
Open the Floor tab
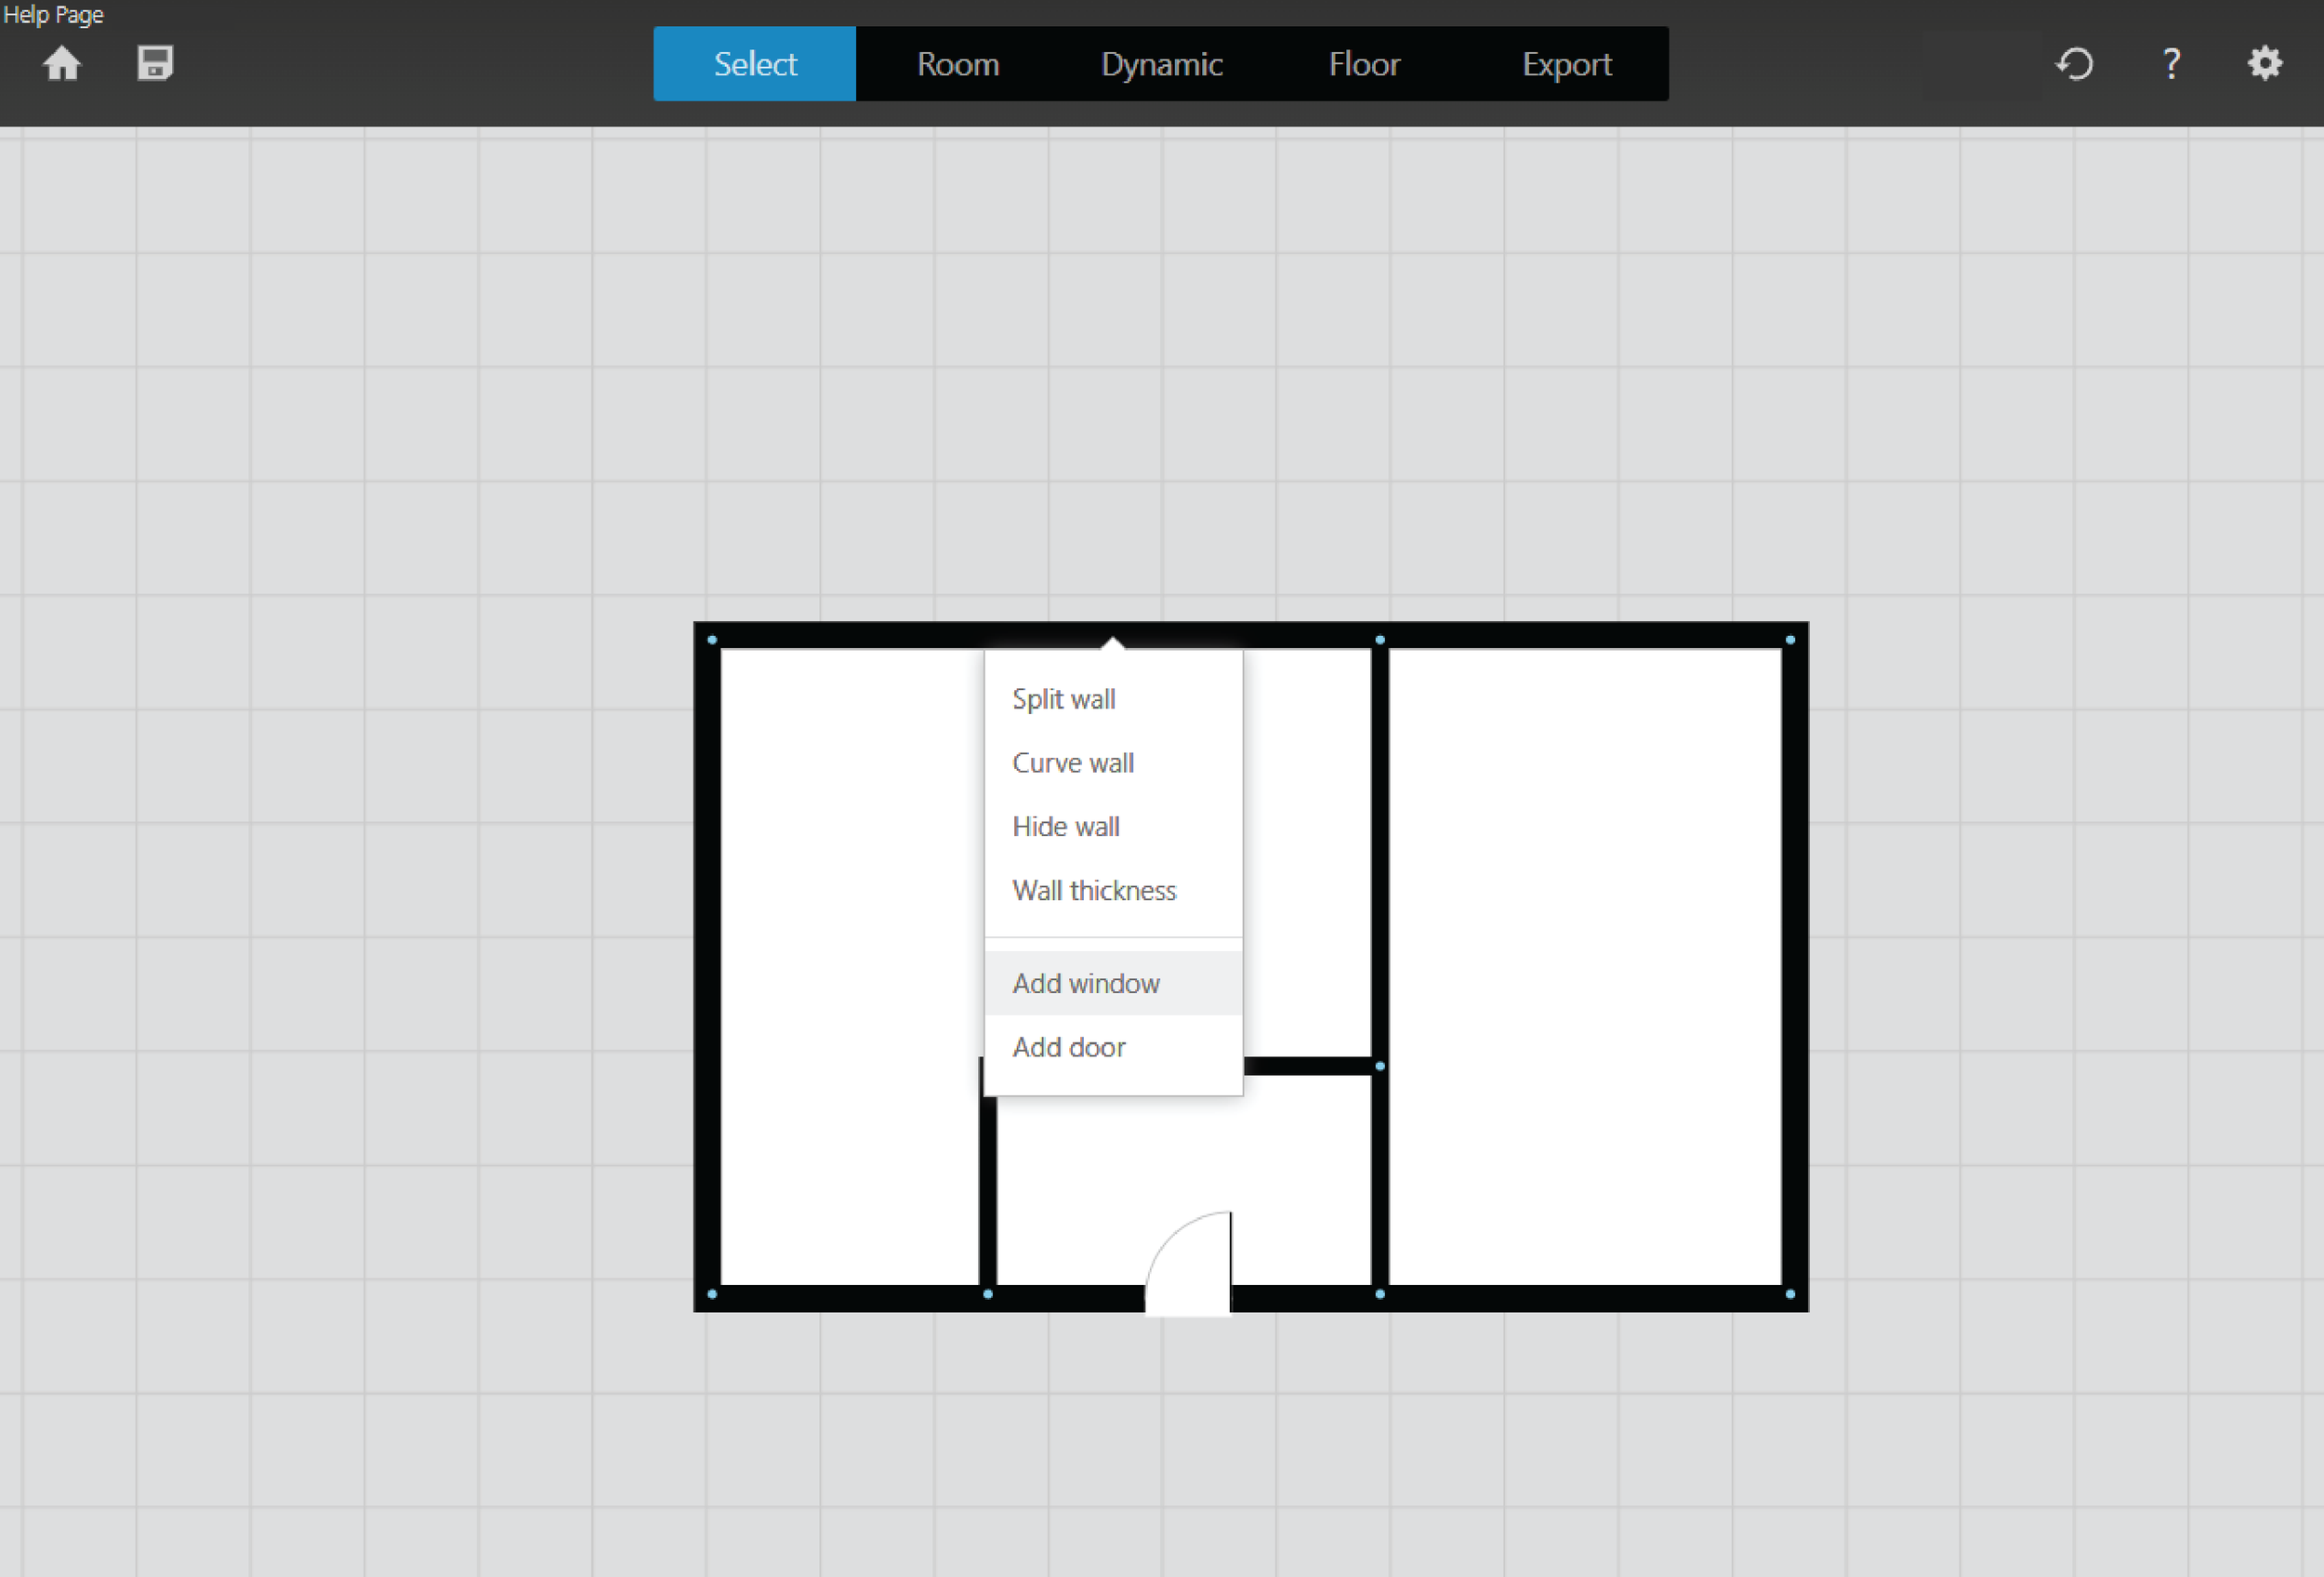pyautogui.click(x=1364, y=64)
